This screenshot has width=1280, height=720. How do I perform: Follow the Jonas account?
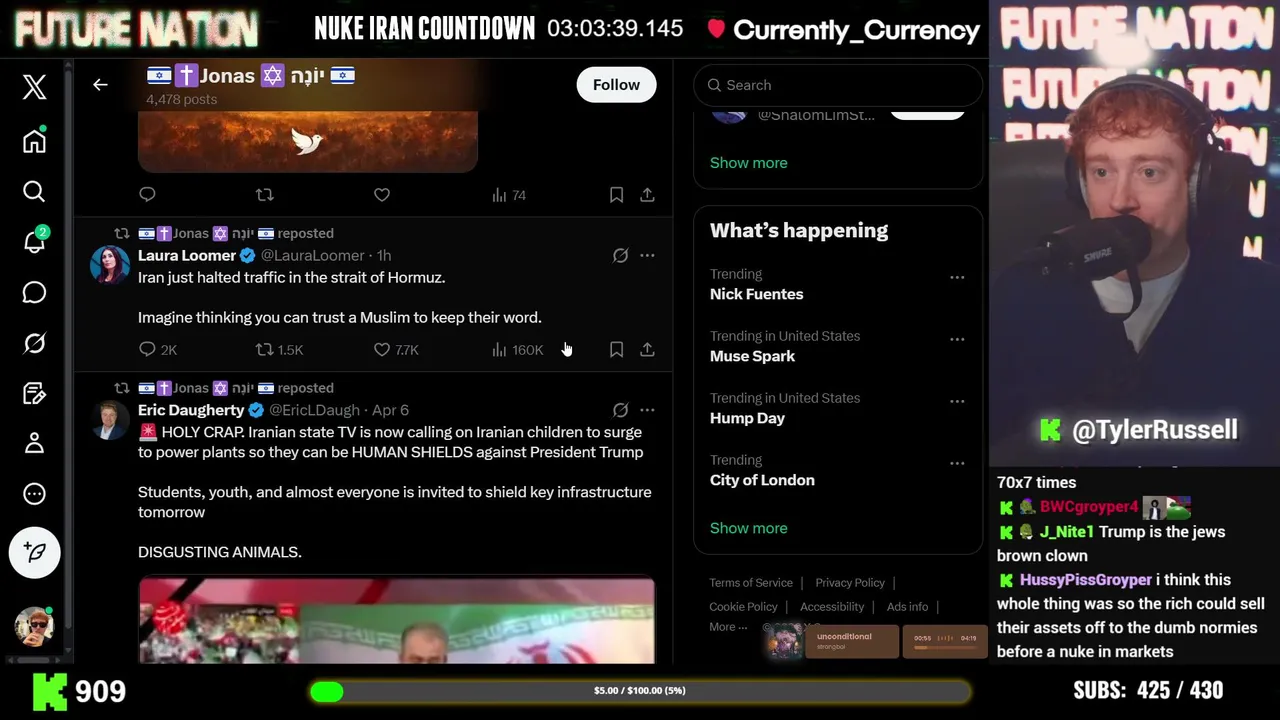coord(616,85)
